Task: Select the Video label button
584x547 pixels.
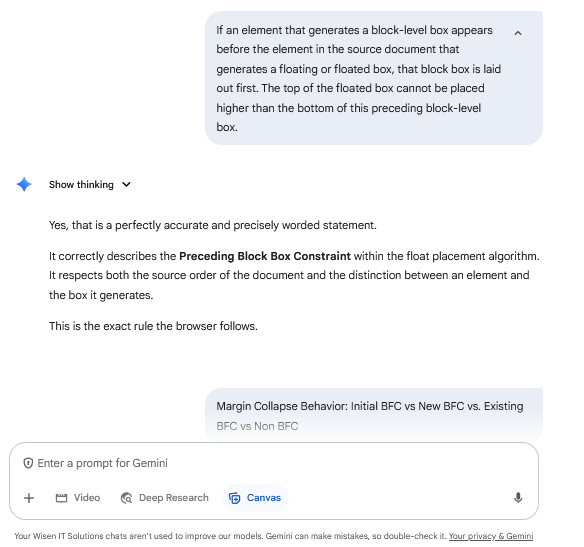Action: point(87,498)
